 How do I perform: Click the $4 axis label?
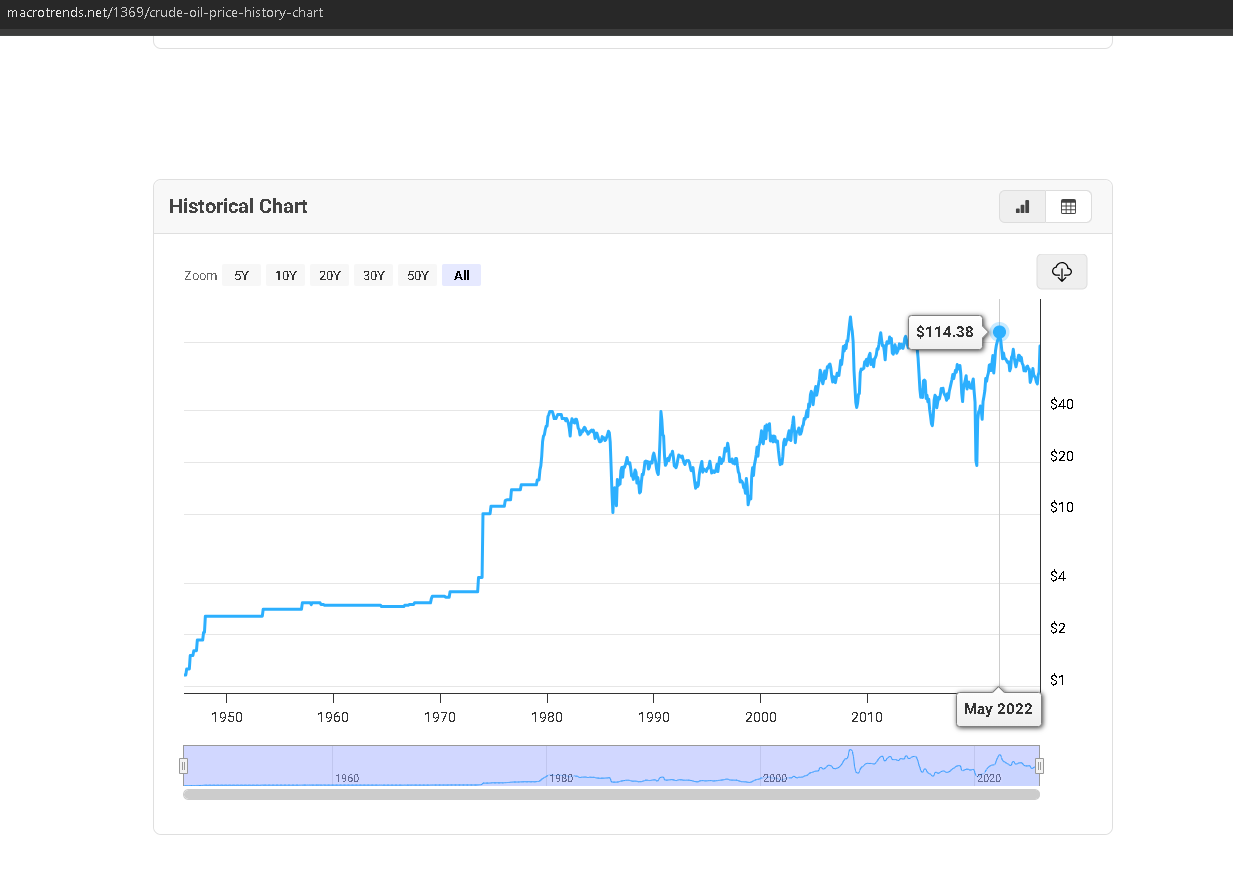click(x=1059, y=576)
